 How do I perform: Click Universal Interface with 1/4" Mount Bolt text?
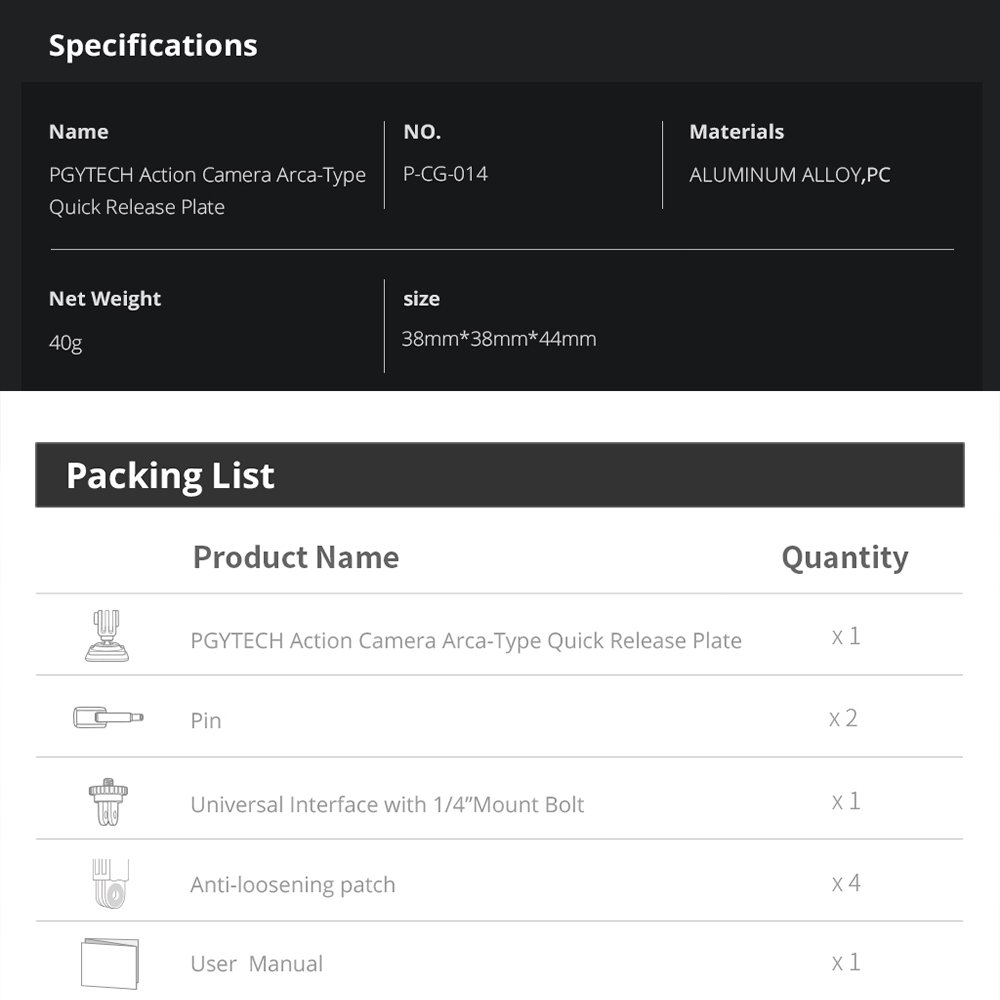[387, 805]
